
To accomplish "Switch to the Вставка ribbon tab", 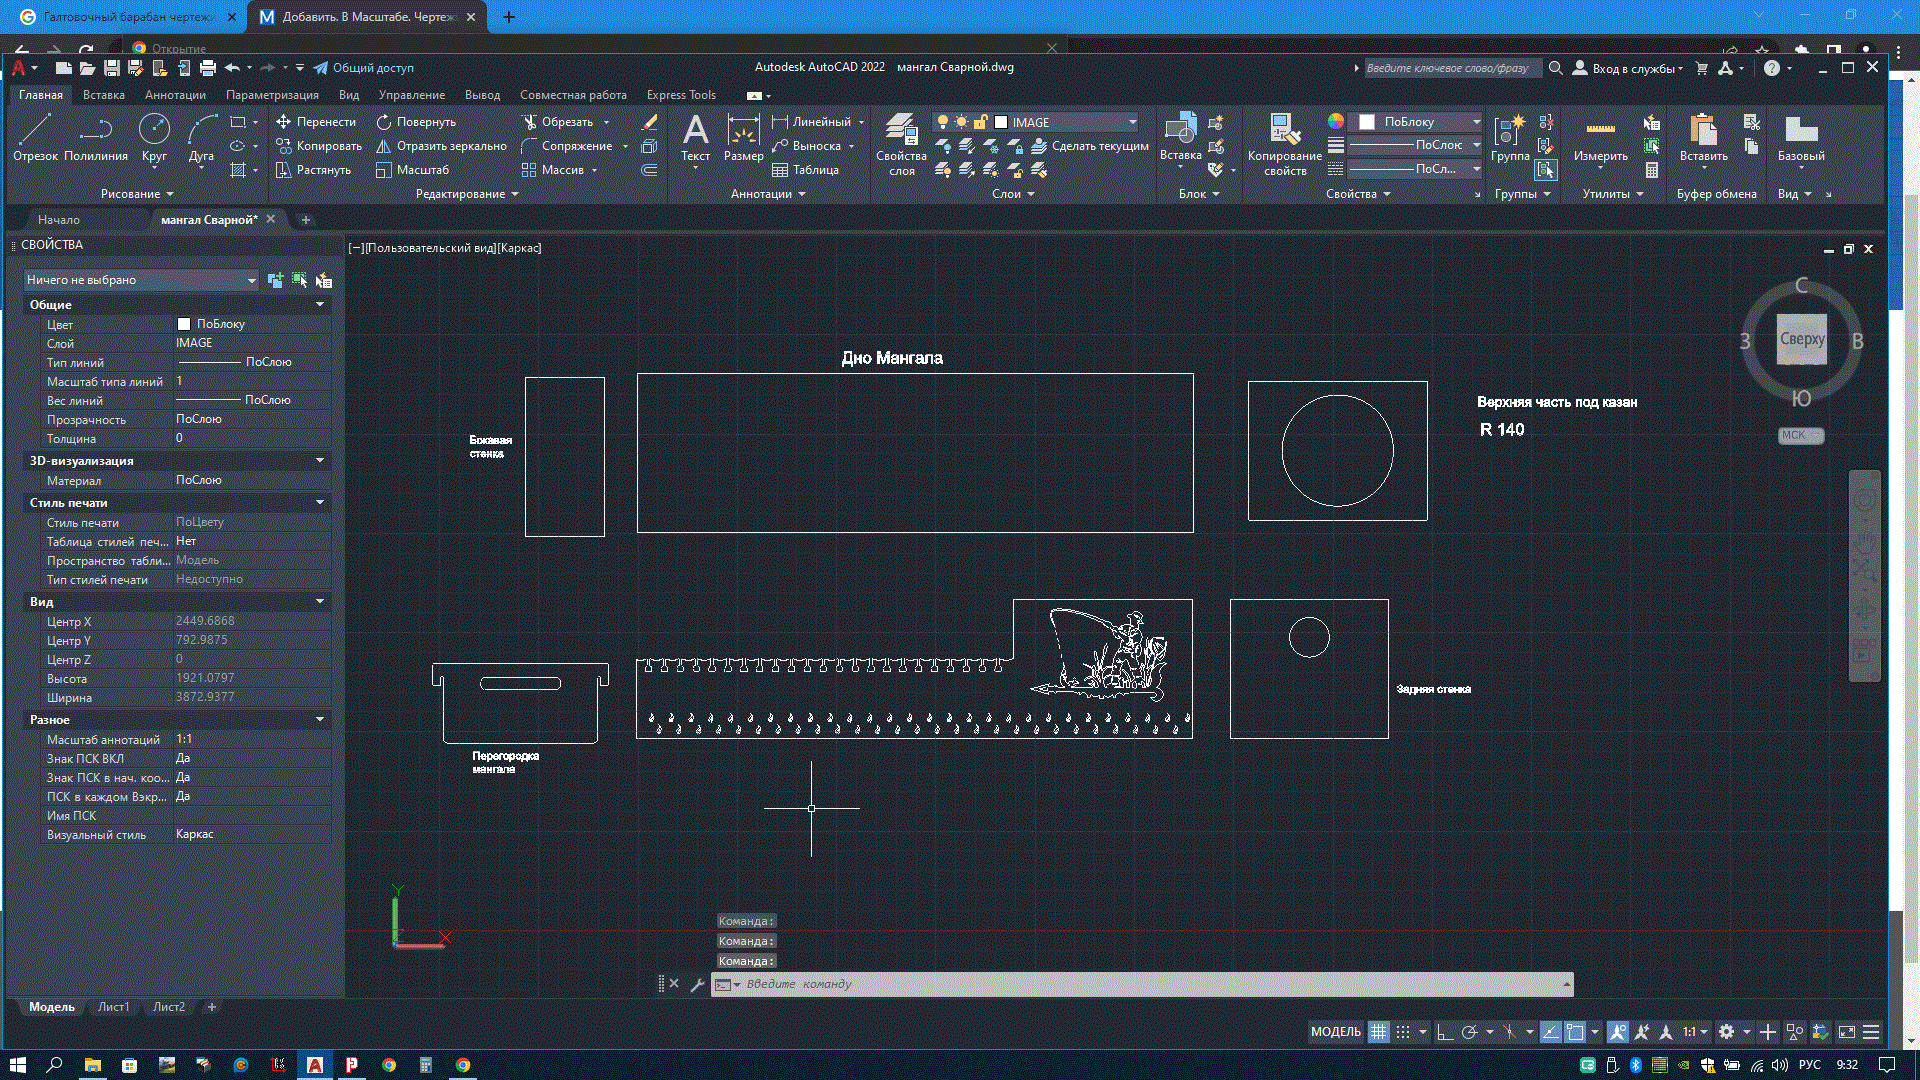I will 104,94.
